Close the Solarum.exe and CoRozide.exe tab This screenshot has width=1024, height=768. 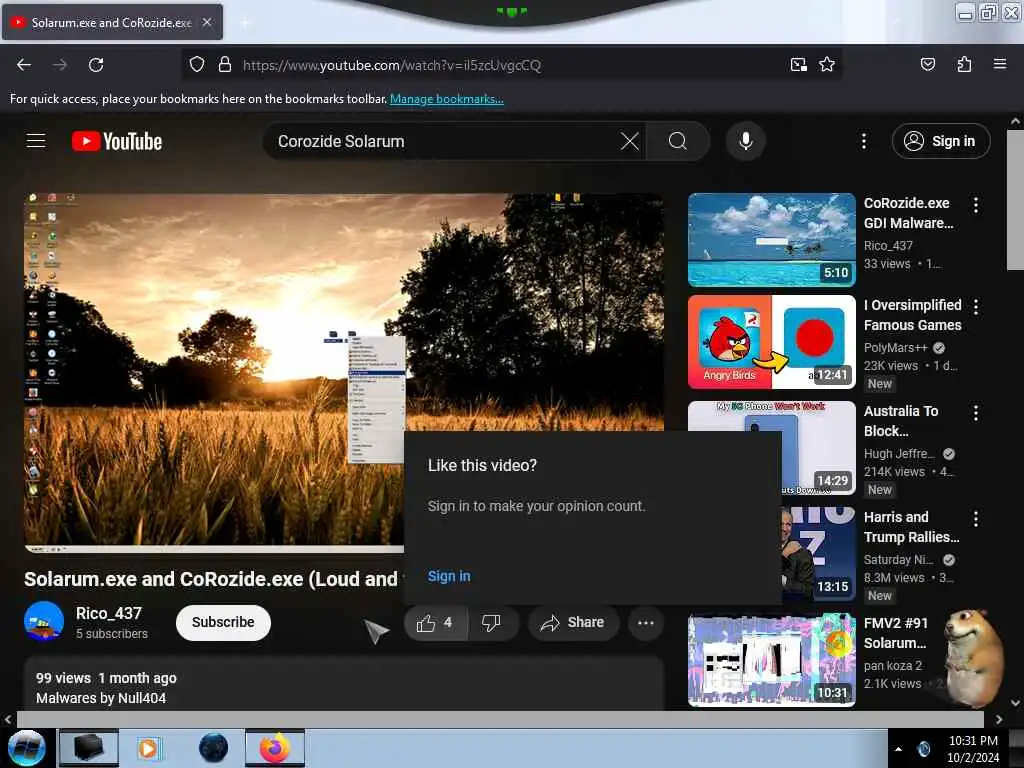coord(206,22)
